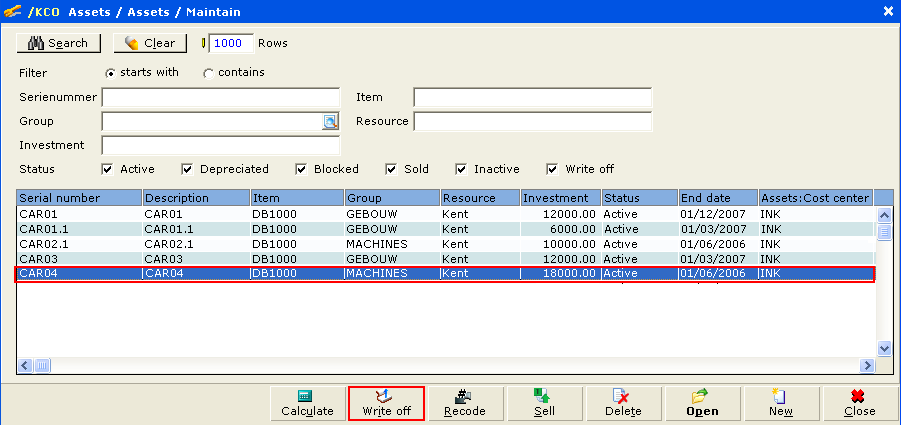
Task: Click the horizontal scrollbar right arrow
Action: tap(867, 365)
